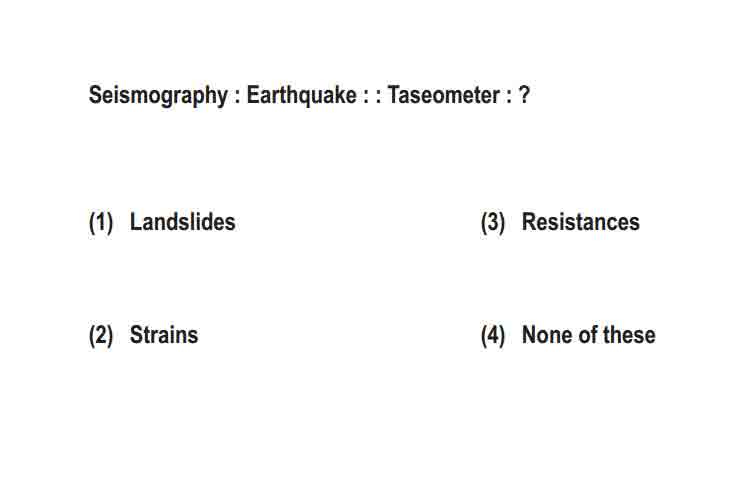Click the capital R of Resistances
Image resolution: width=750 pixels, height=500 pixels.
pyautogui.click(x=529, y=222)
